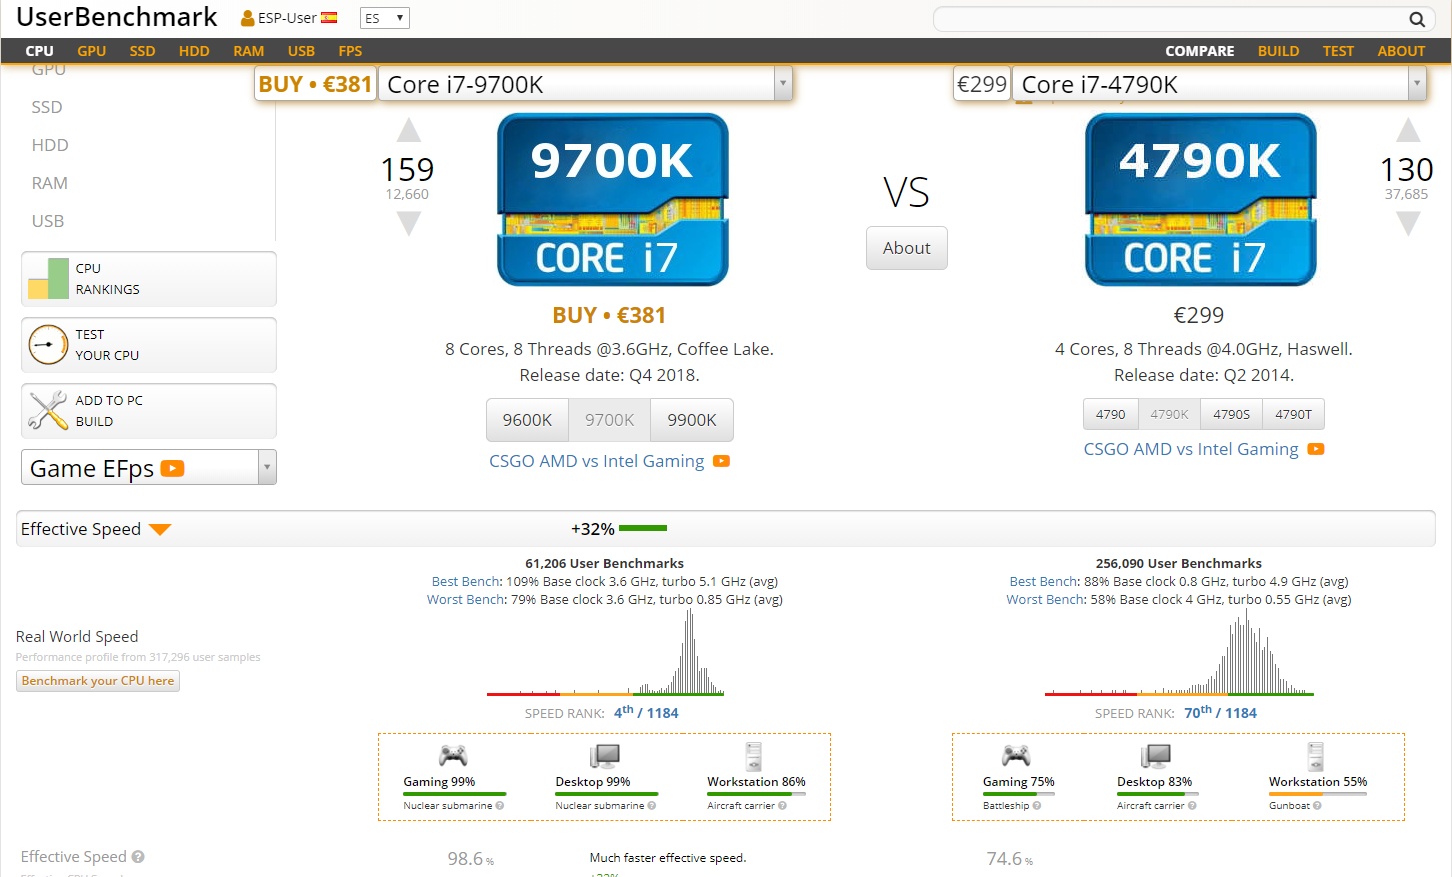Click the search magnifier icon

(x=1416, y=19)
